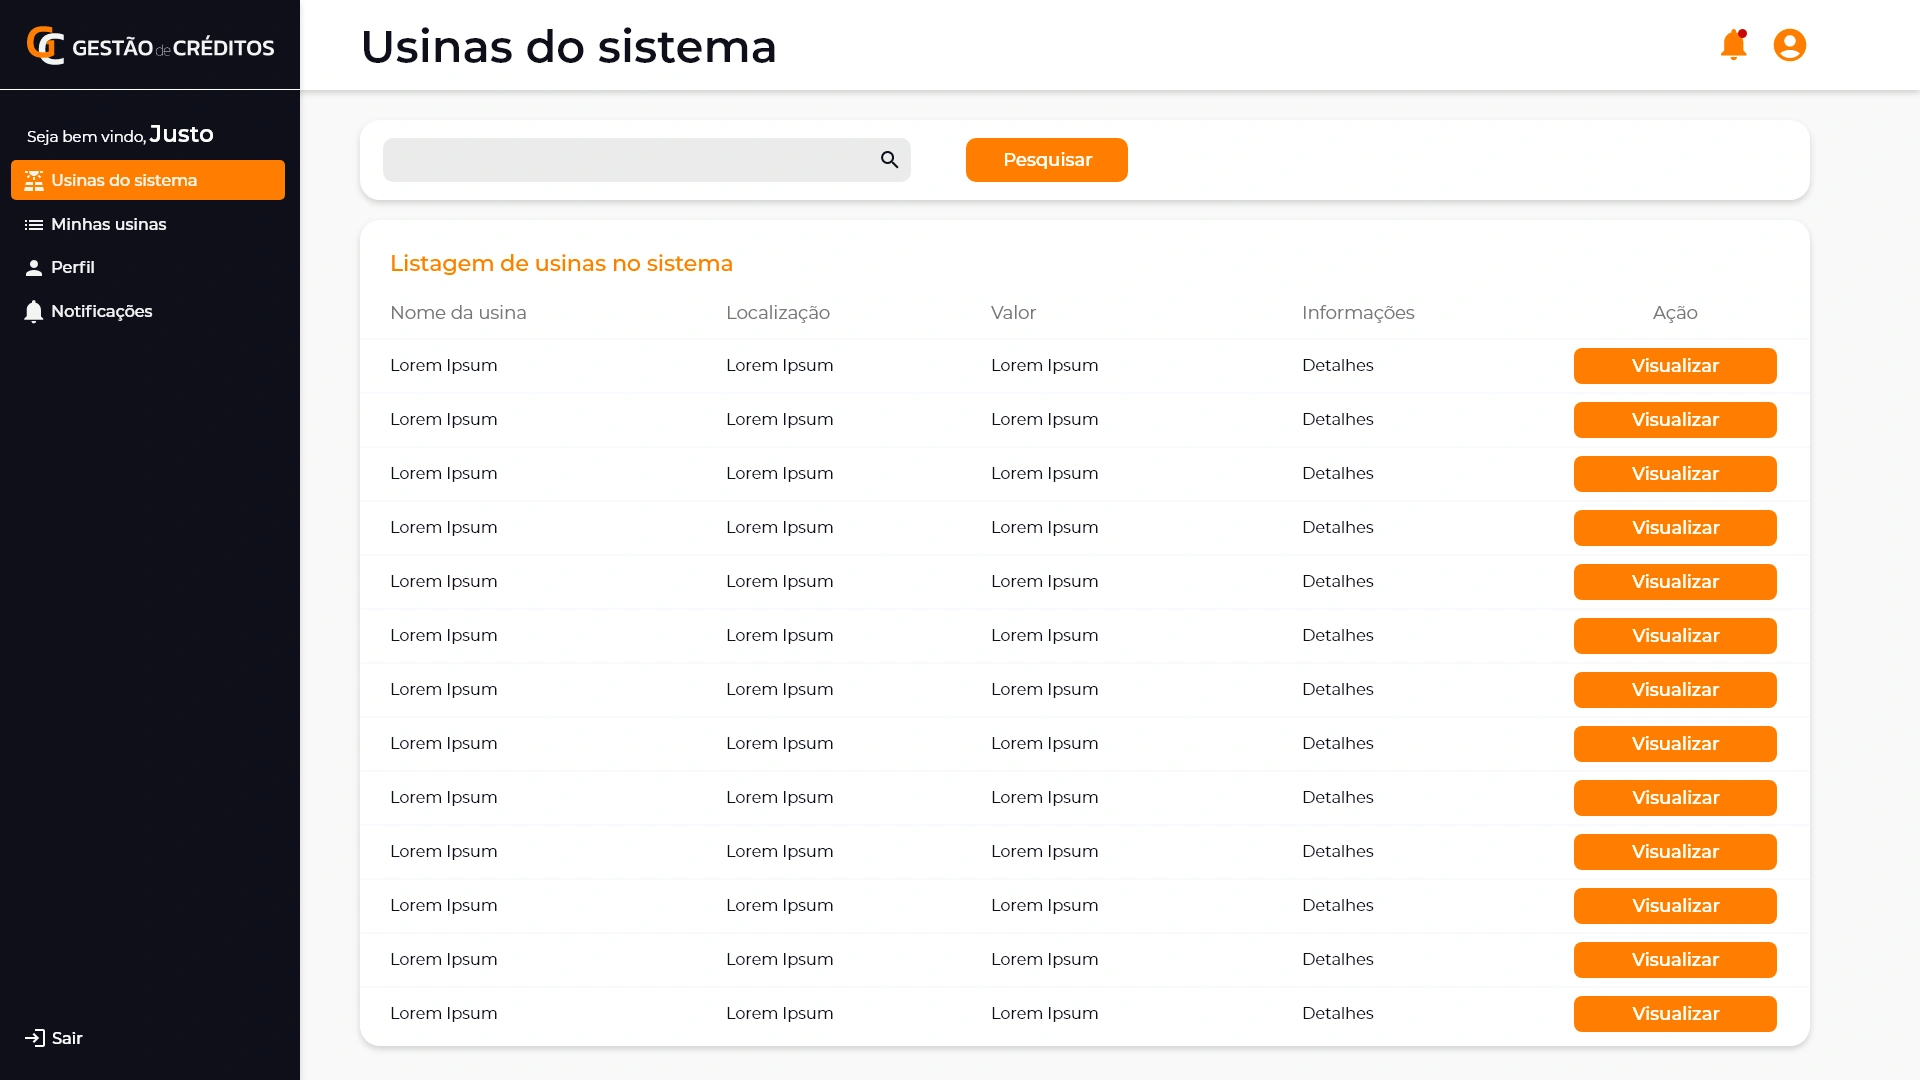The height and width of the screenshot is (1080, 1920).
Task: Click the Minhas usinas list icon
Action: click(34, 225)
